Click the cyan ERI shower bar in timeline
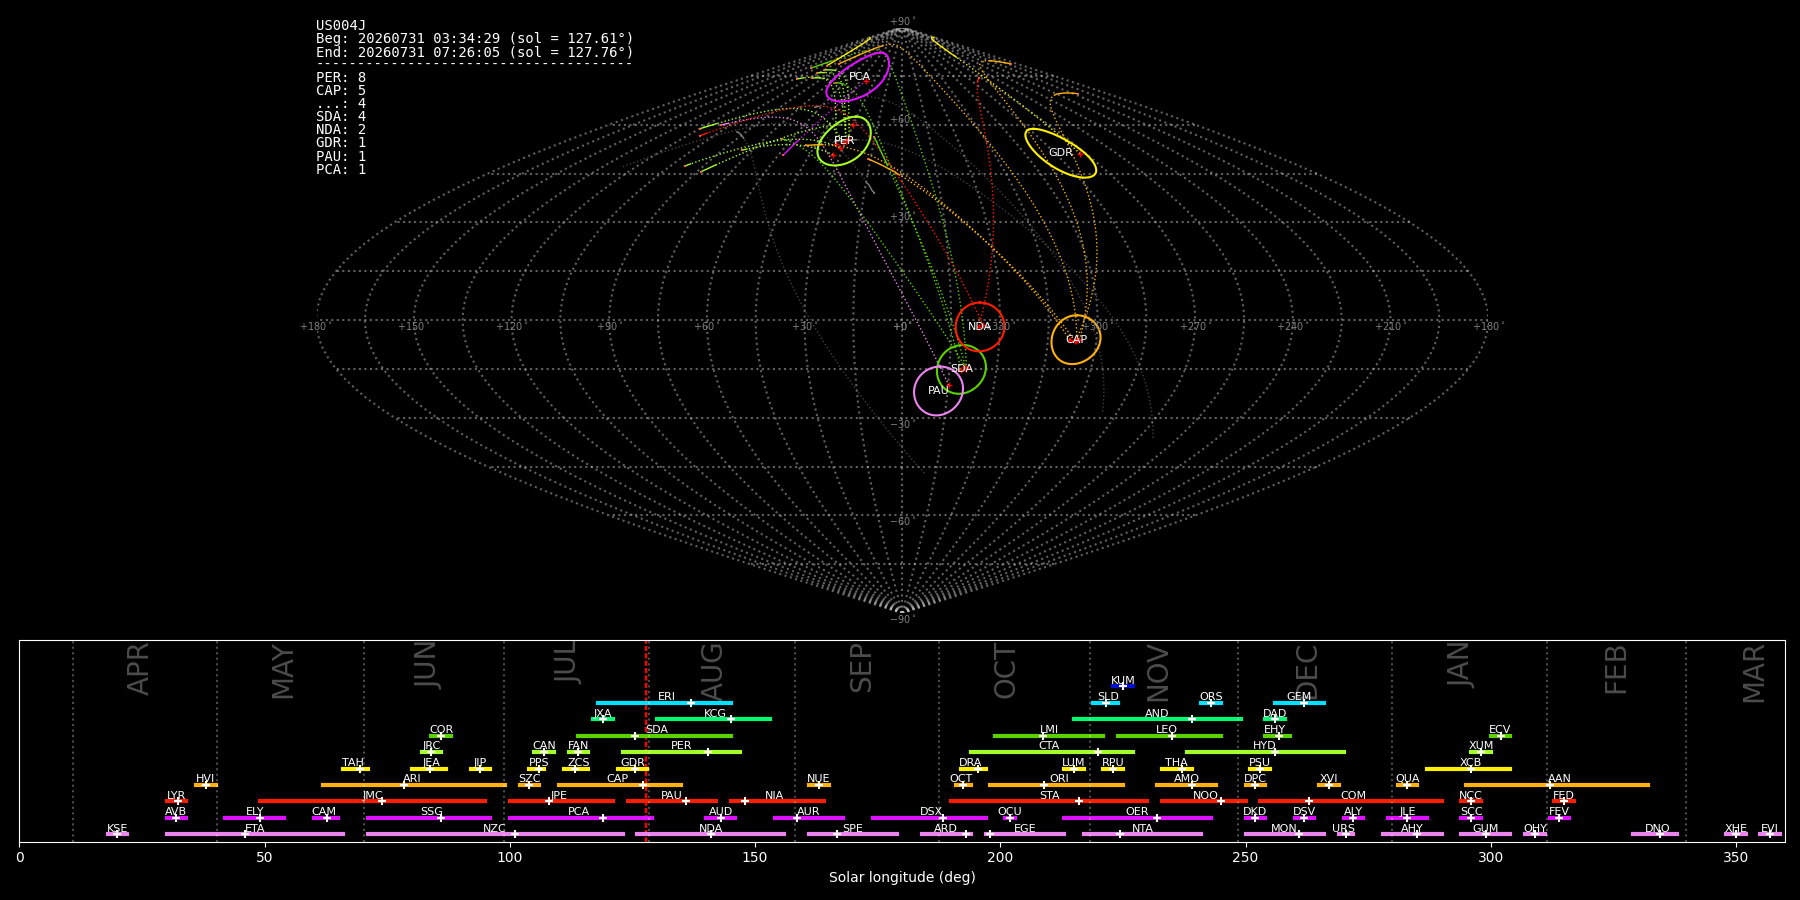1800x900 pixels. pyautogui.click(x=664, y=703)
